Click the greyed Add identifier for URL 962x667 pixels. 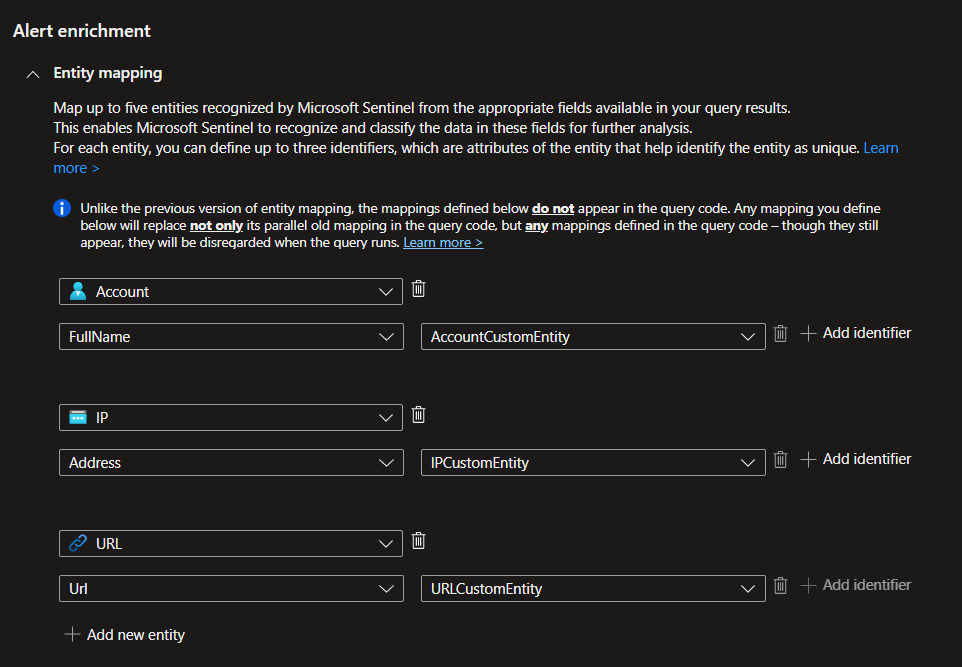(x=856, y=585)
